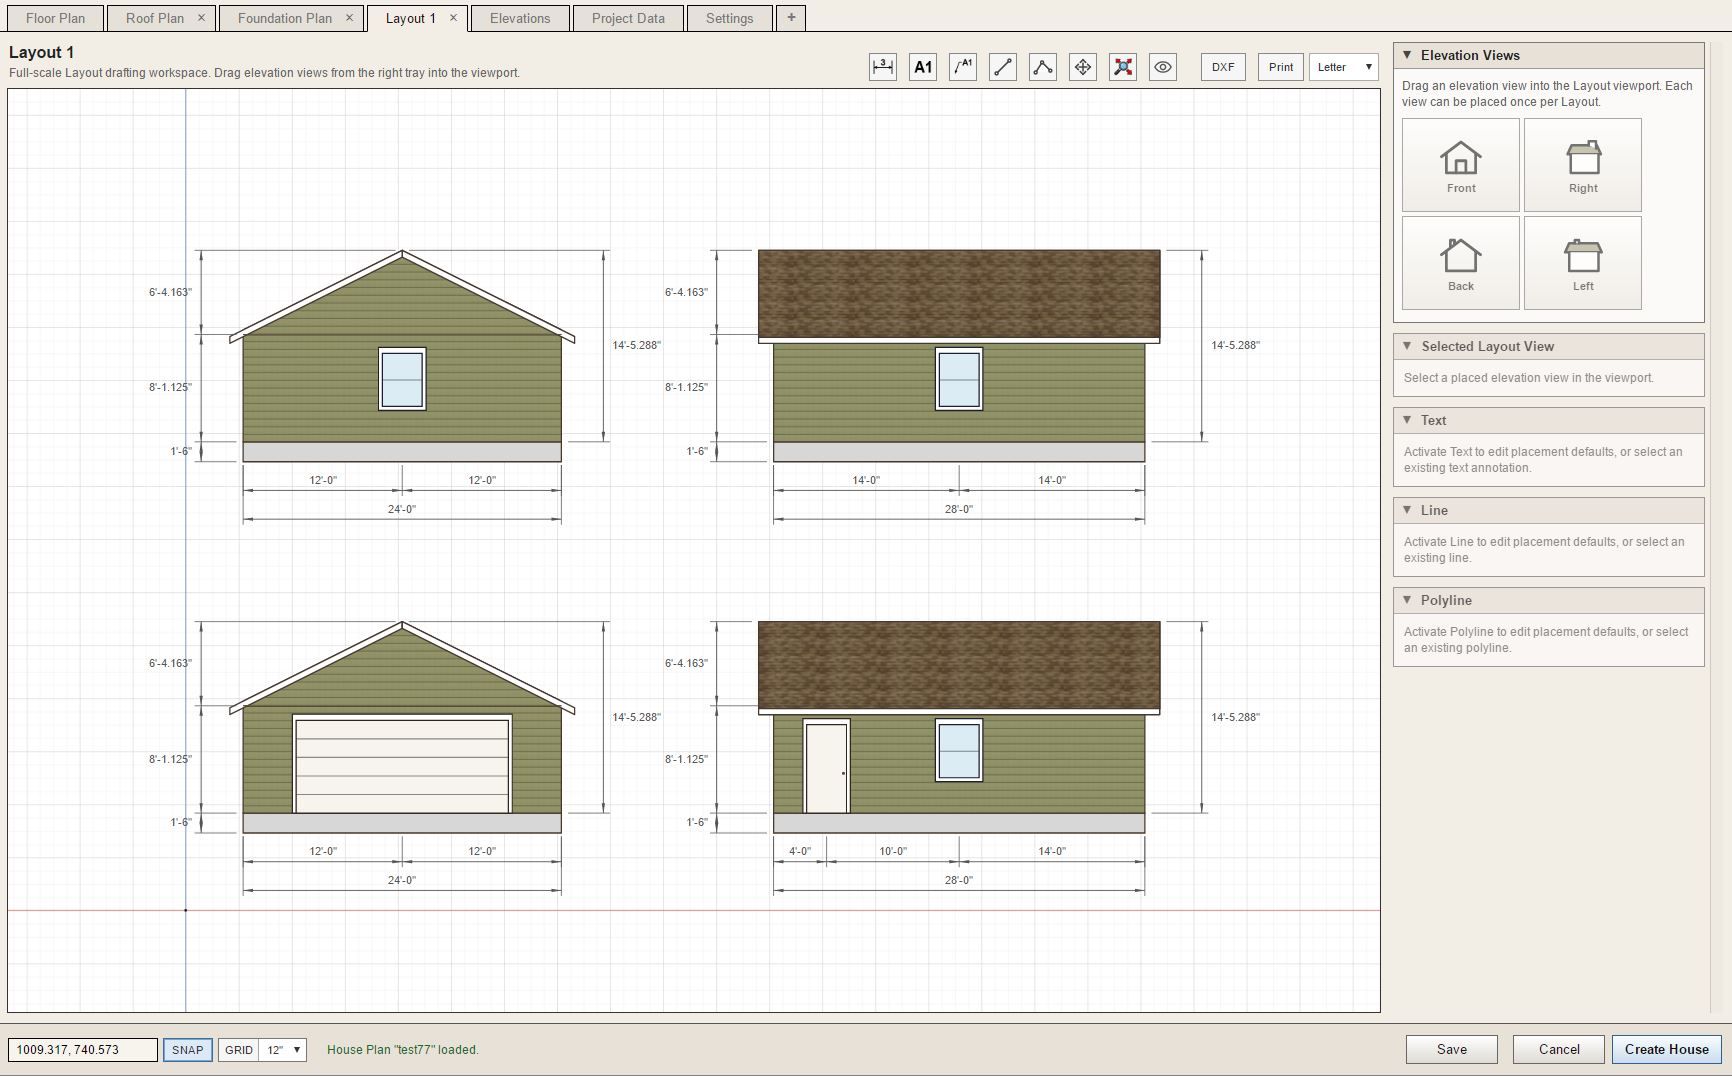This screenshot has height=1076, width=1732.
Task: Collapse the Text panel
Action: (x=1407, y=420)
